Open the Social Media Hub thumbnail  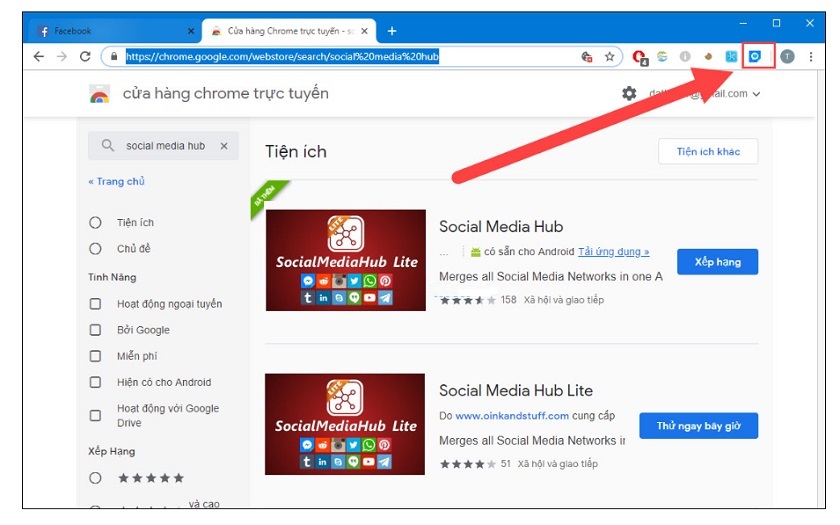tap(346, 260)
